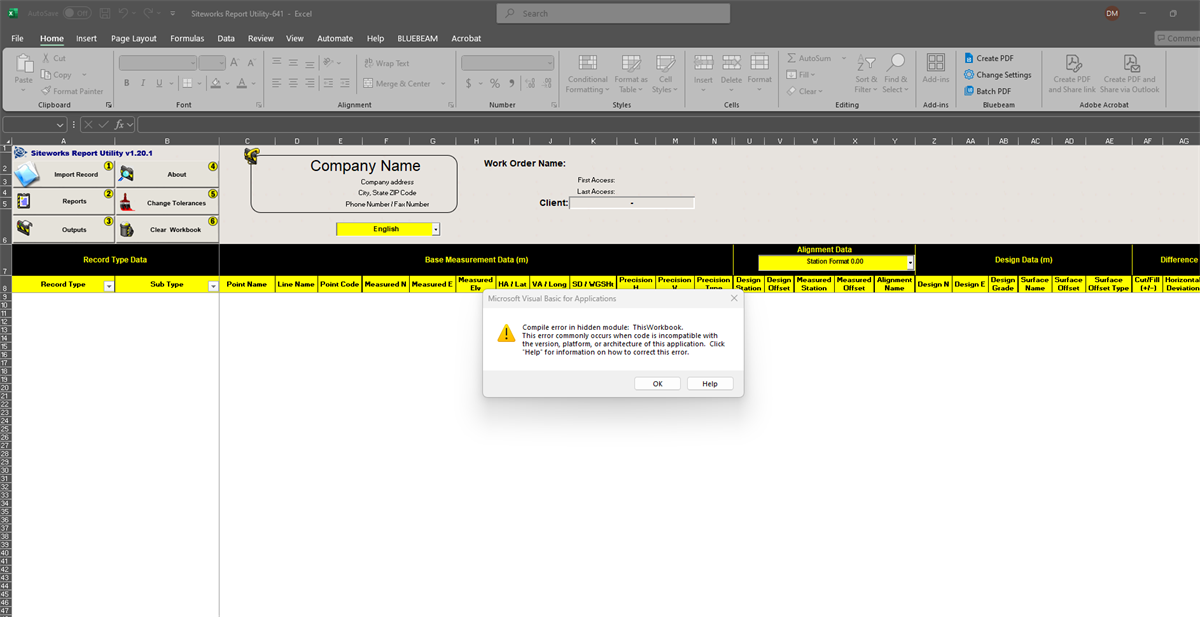The width and height of the screenshot is (1200, 617).
Task: Click the Client input field
Action: 632,203
